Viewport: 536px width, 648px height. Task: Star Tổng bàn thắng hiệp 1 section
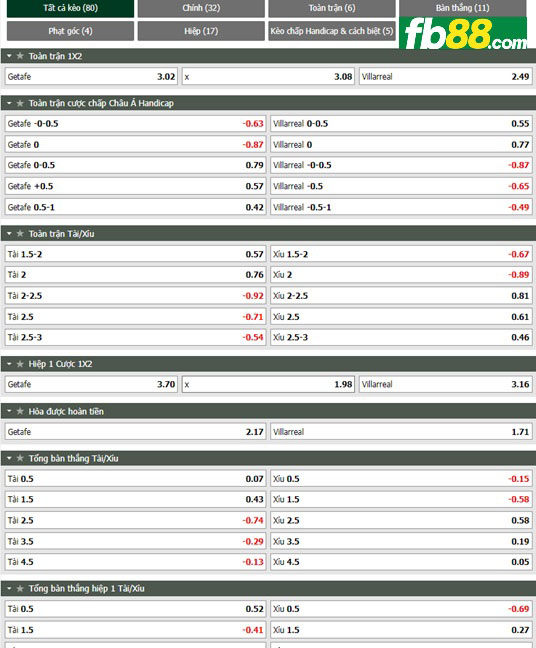pos(20,588)
